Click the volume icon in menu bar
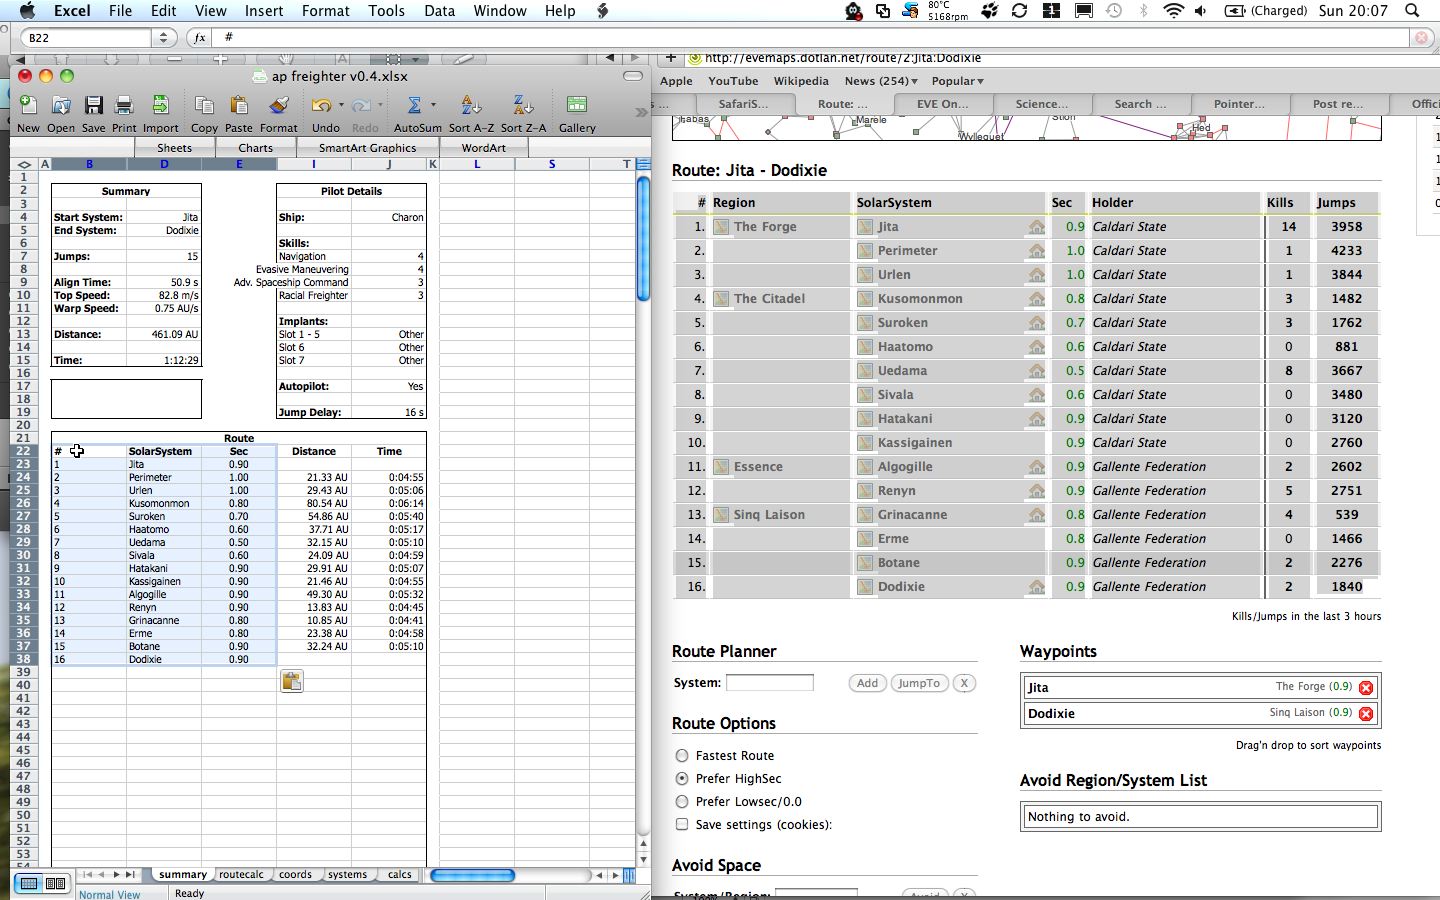 pyautogui.click(x=1201, y=11)
